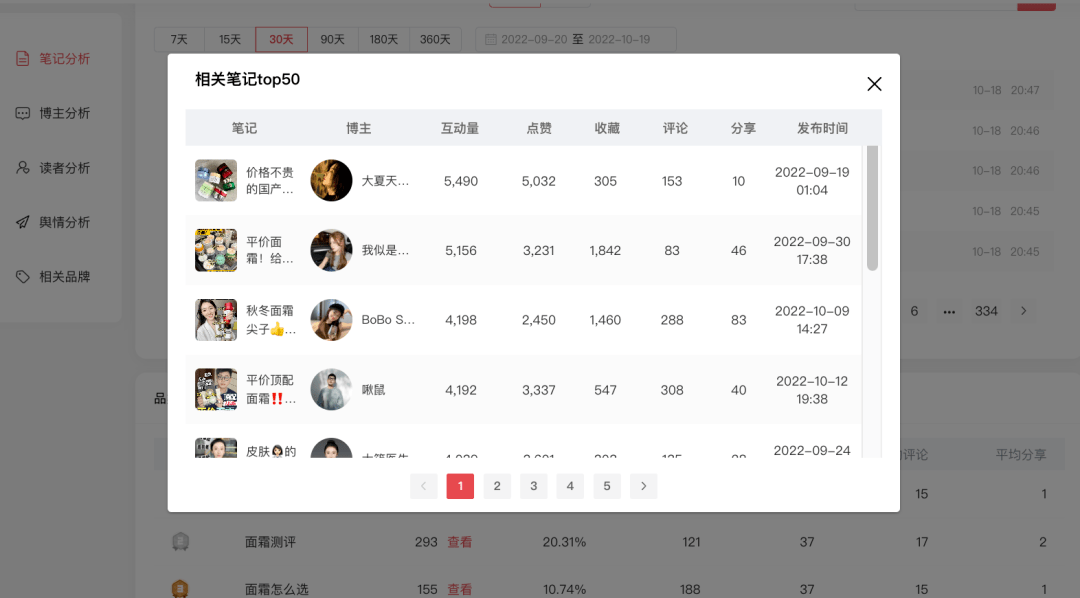Close the 相关笔记top50 dialog

click(x=874, y=84)
